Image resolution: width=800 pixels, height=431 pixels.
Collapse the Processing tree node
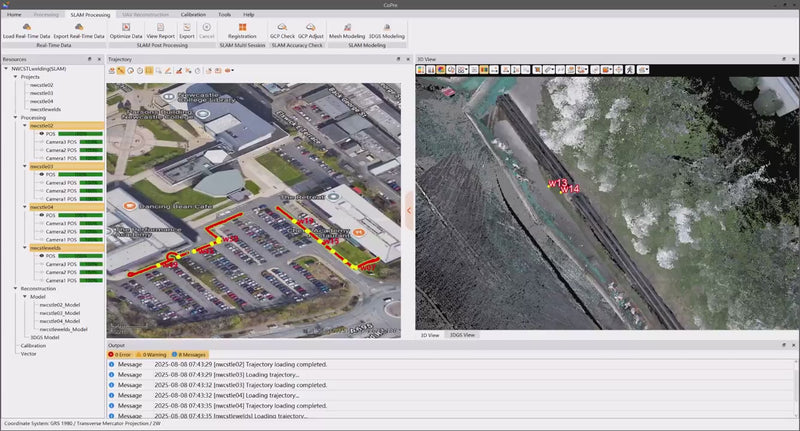point(15,118)
